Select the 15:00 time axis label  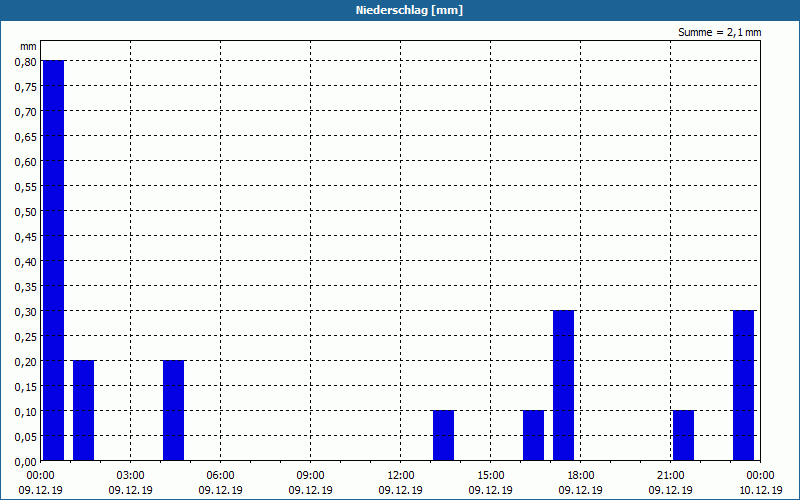tap(490, 475)
